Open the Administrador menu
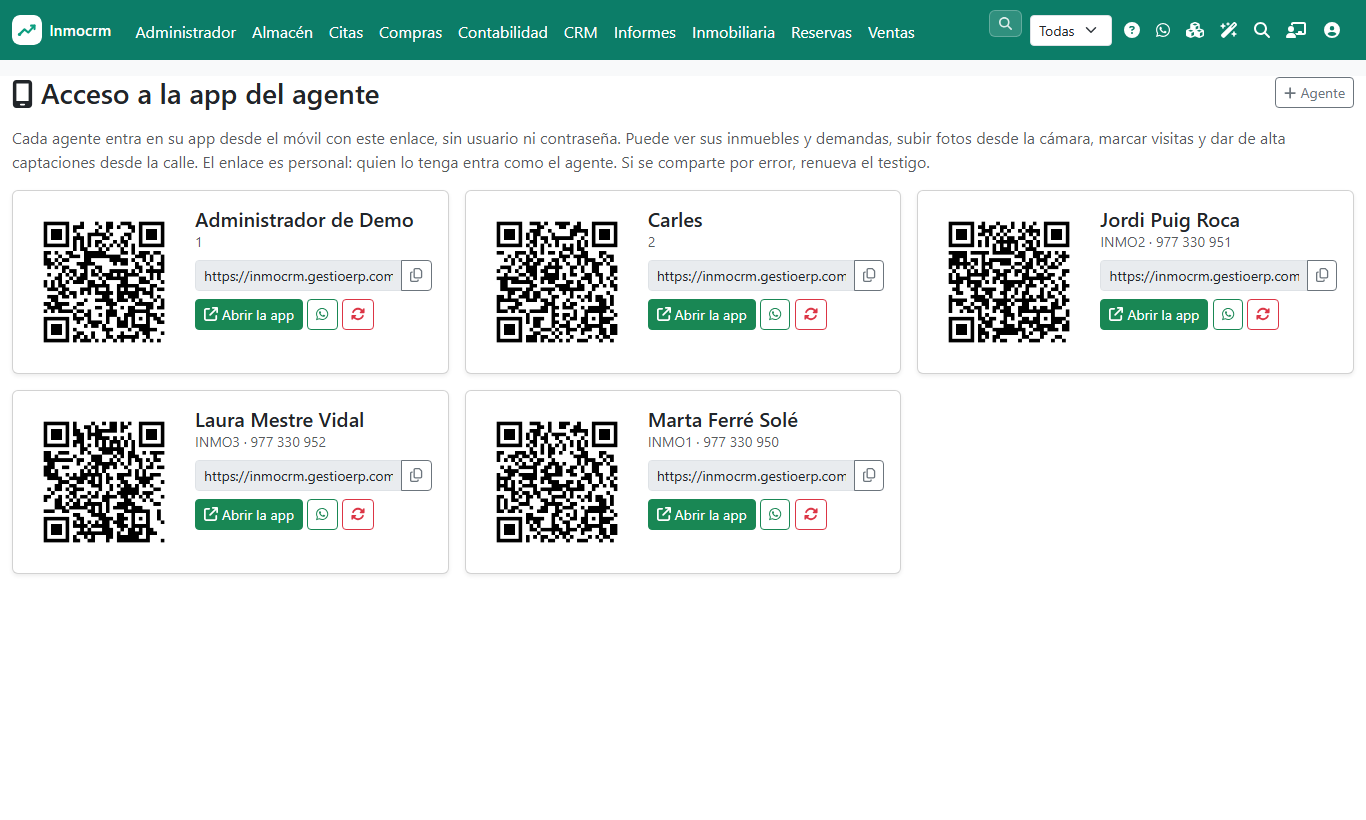The height and width of the screenshot is (820, 1366). 186,32
